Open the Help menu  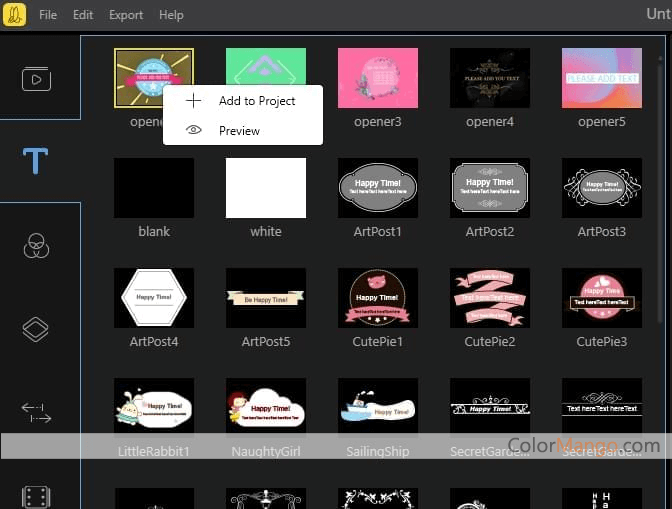pos(171,15)
